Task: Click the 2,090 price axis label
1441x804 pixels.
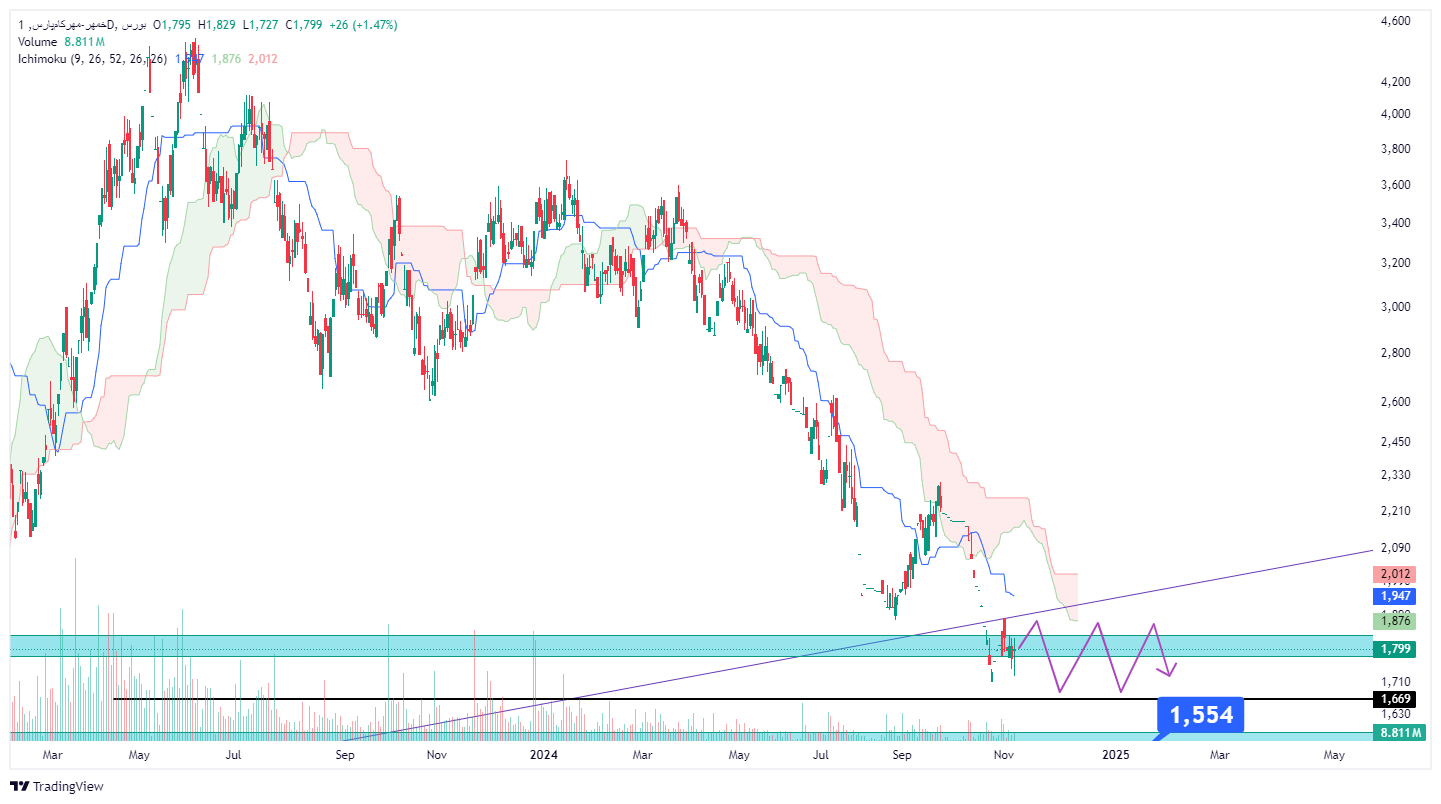Action: coord(1394,548)
